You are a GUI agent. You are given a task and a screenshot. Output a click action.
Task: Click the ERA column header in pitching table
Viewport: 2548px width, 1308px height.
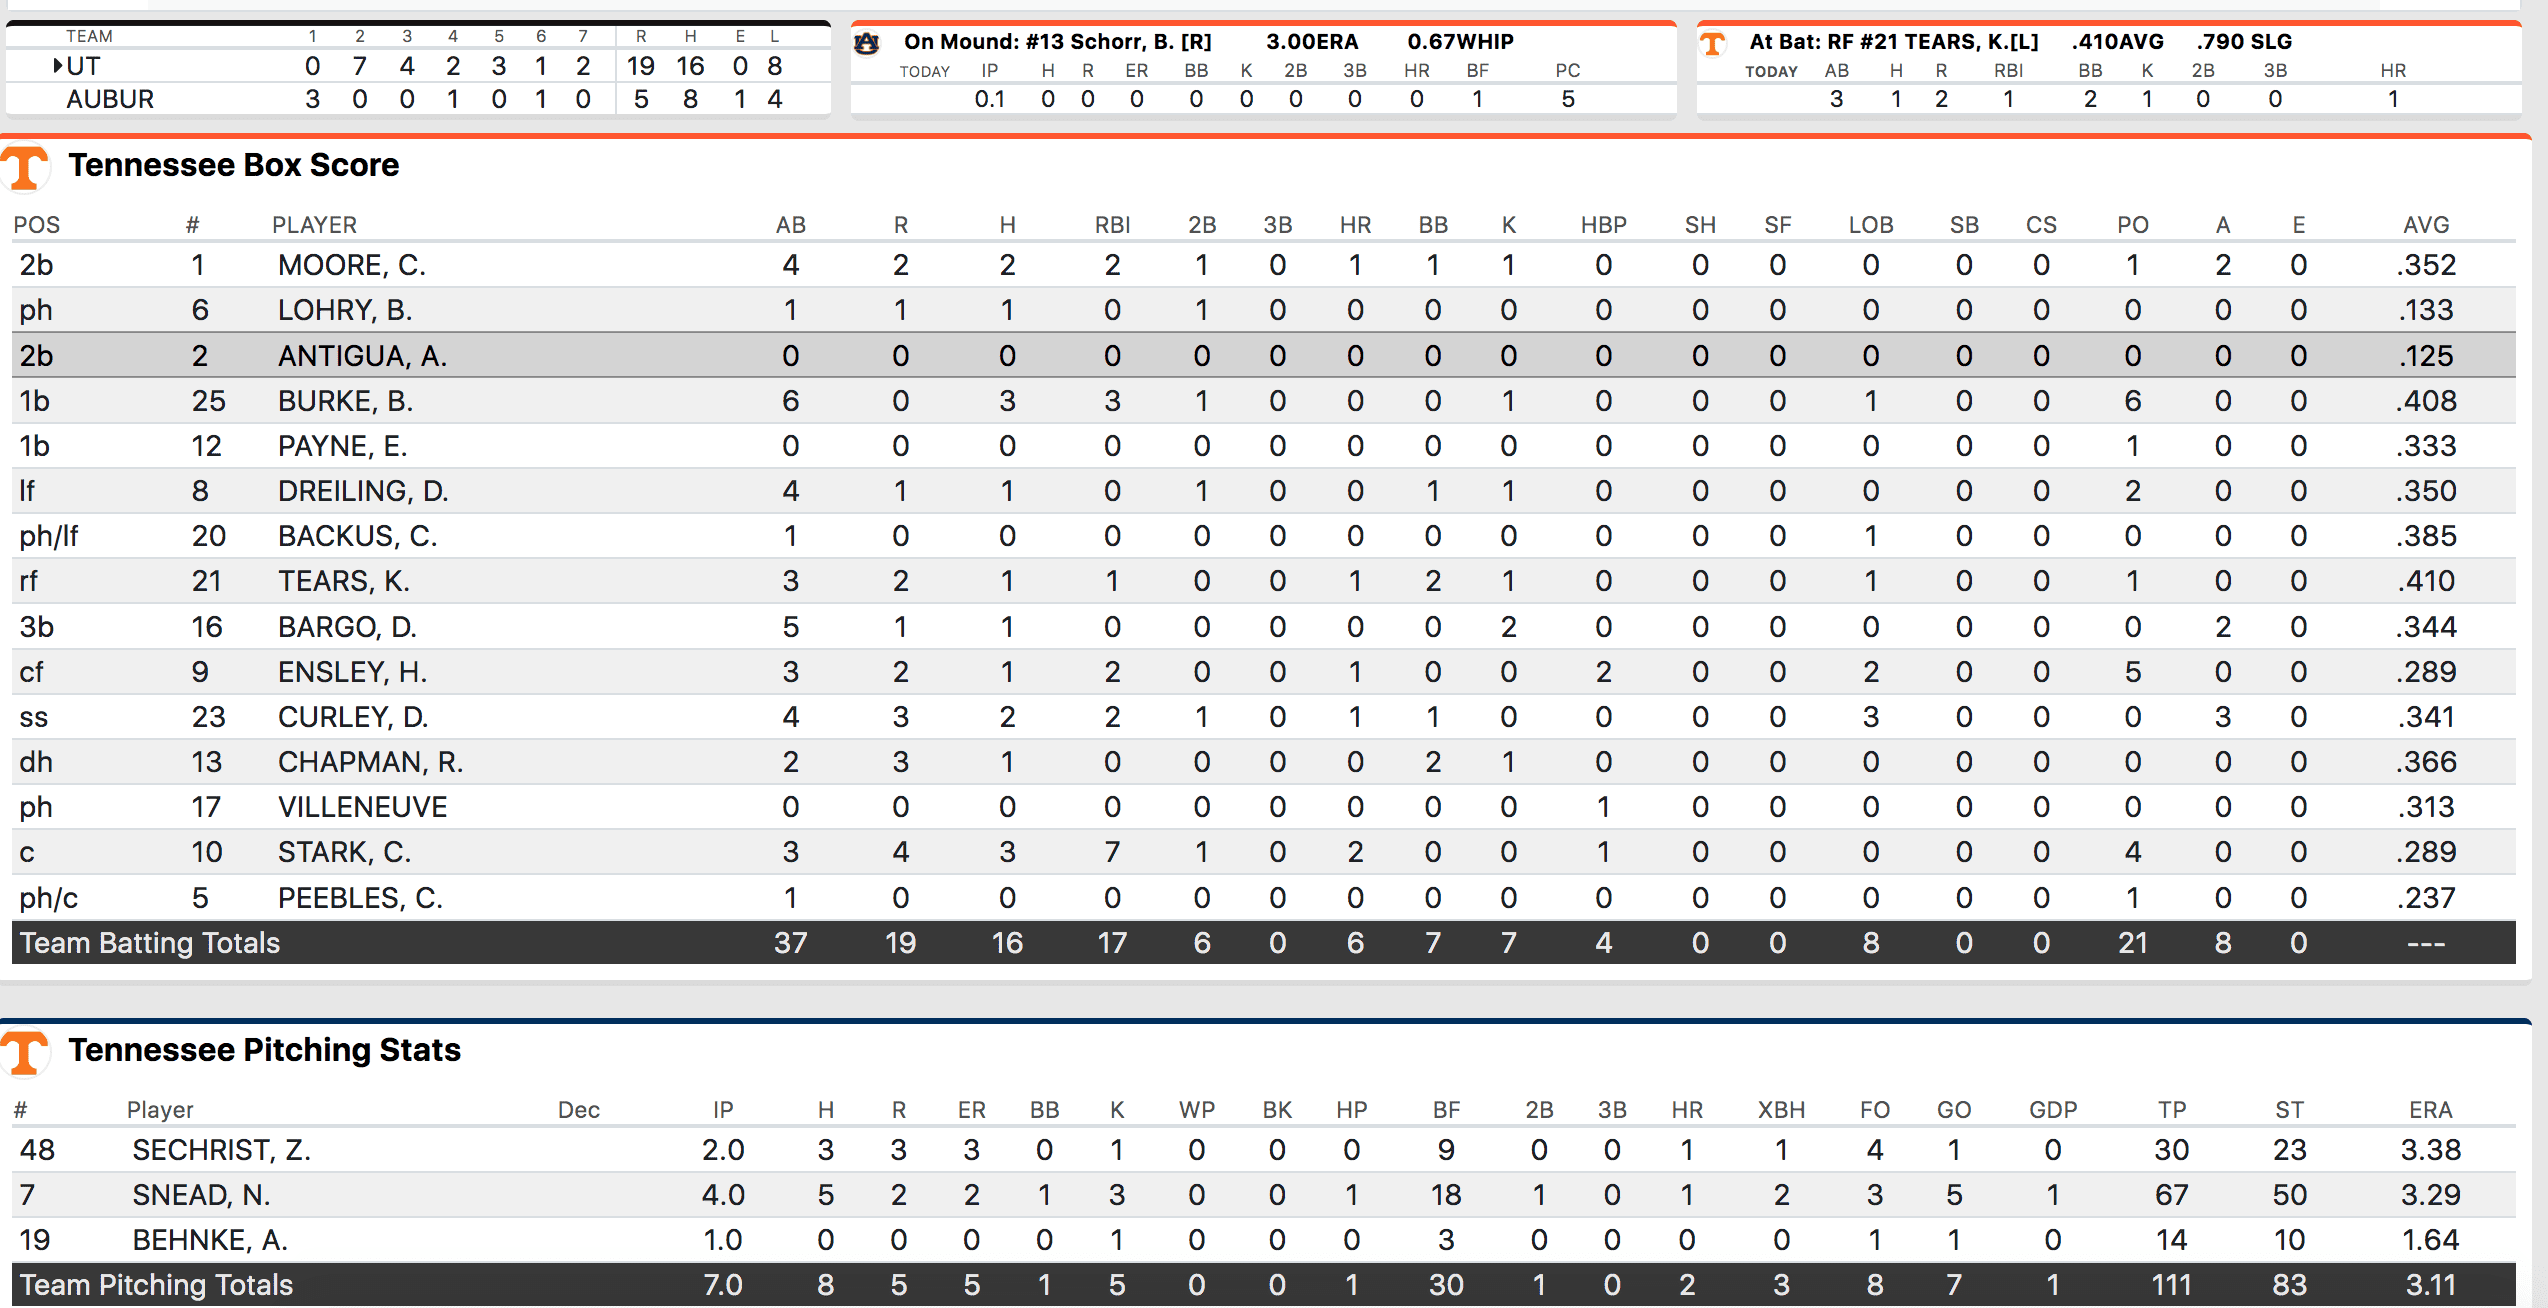2429,1110
